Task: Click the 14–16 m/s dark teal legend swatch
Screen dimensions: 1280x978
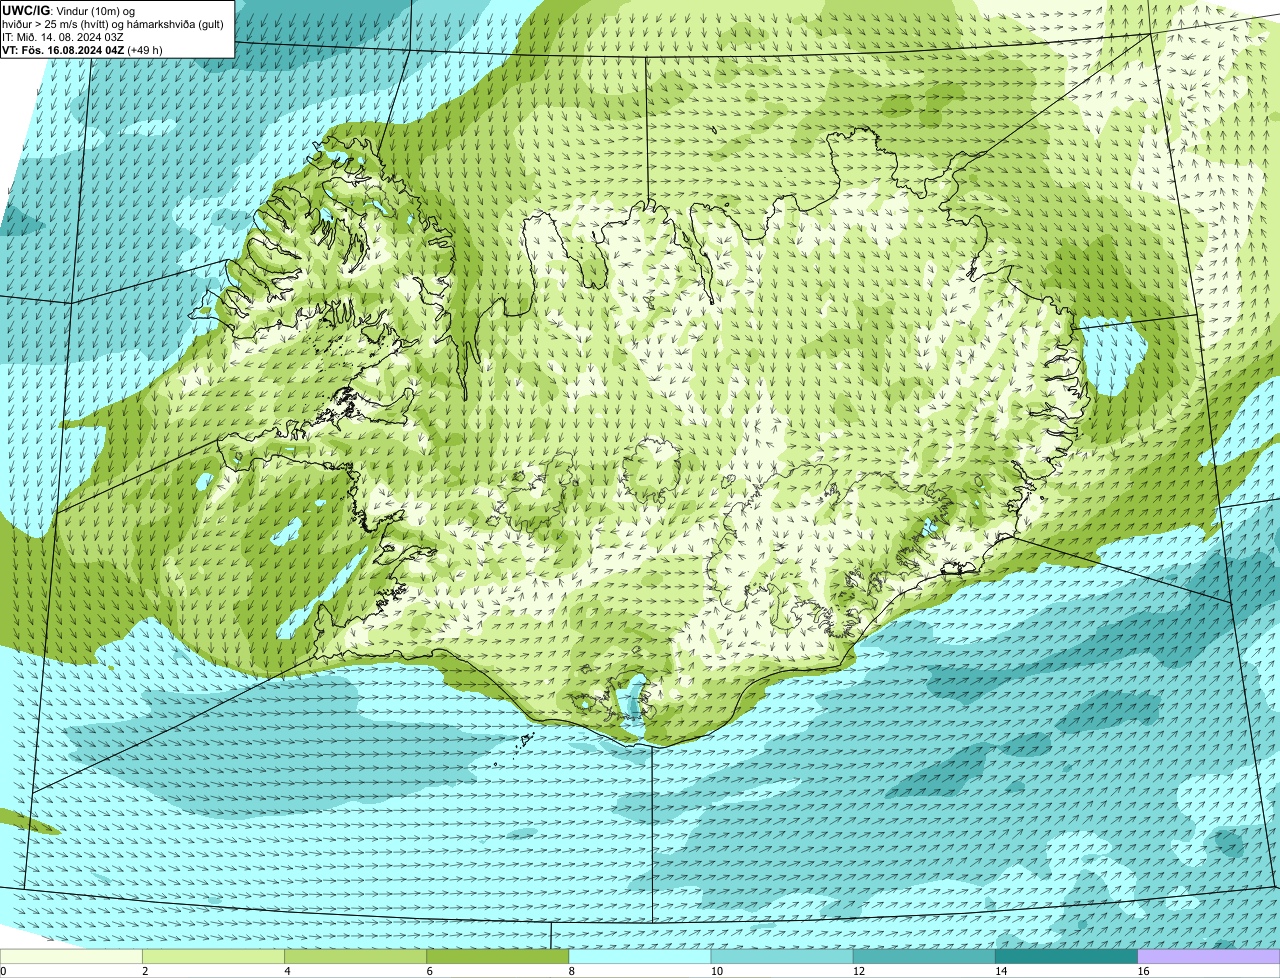Action: [x=1067, y=957]
